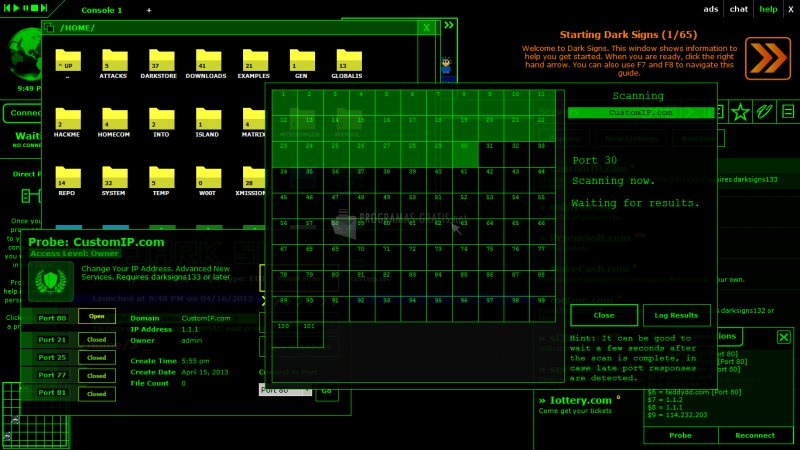
Task: Click the orange next-page arrow in guide
Action: tap(768, 58)
